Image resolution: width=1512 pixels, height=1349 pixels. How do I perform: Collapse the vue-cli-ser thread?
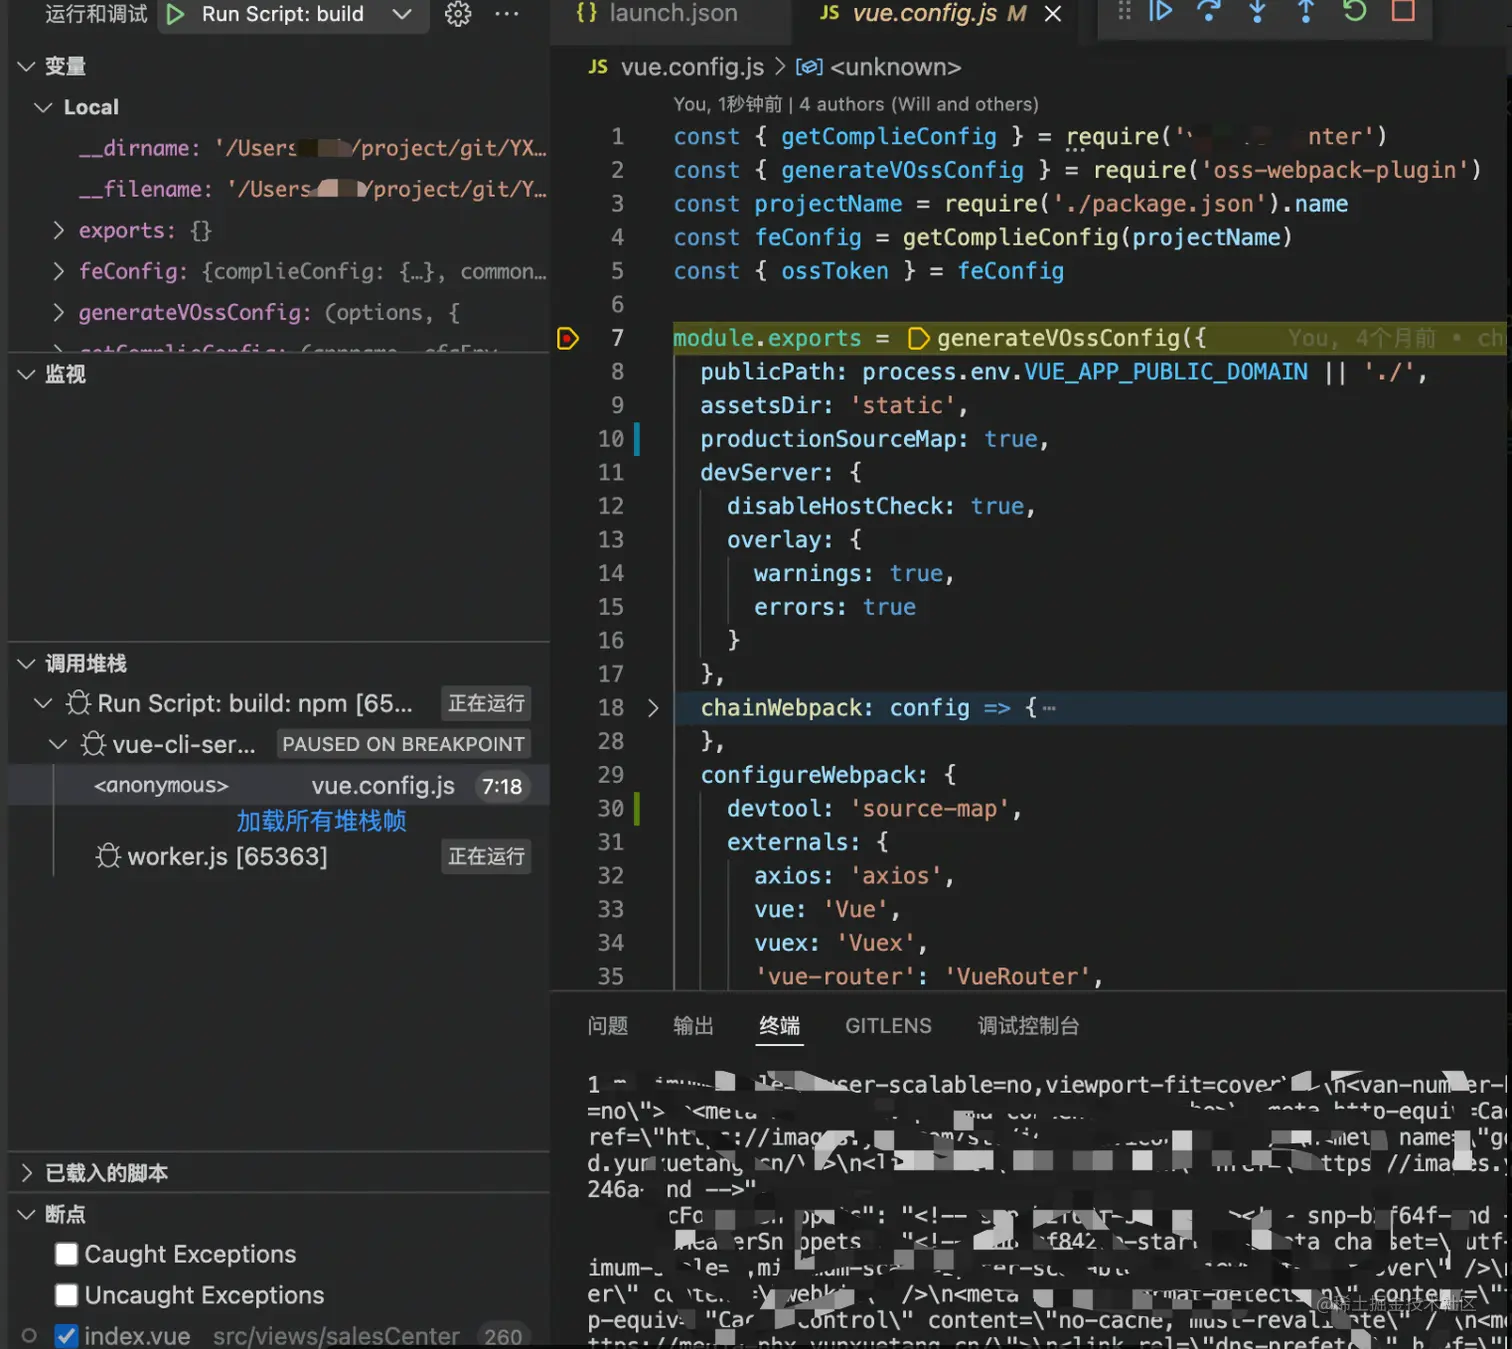[58, 744]
